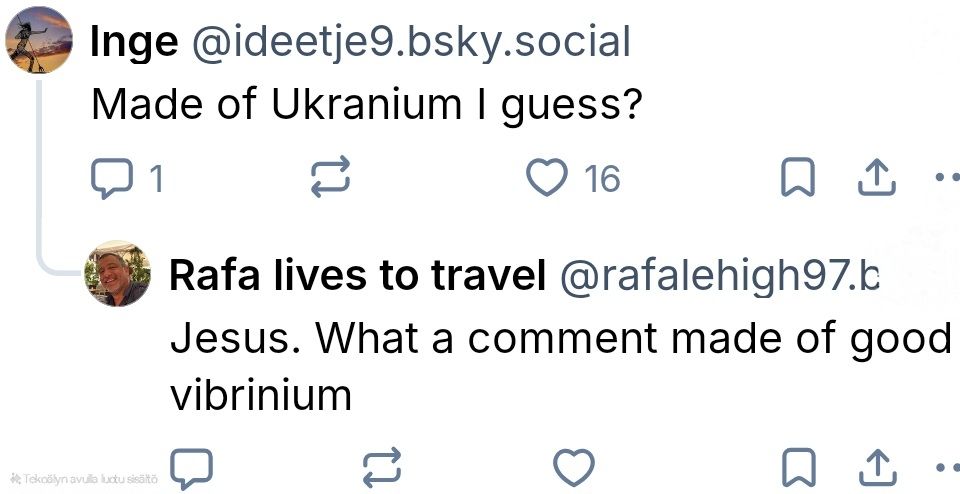960x494 pixels.
Task: Bookmark Rafa's comment
Action: click(x=795, y=467)
